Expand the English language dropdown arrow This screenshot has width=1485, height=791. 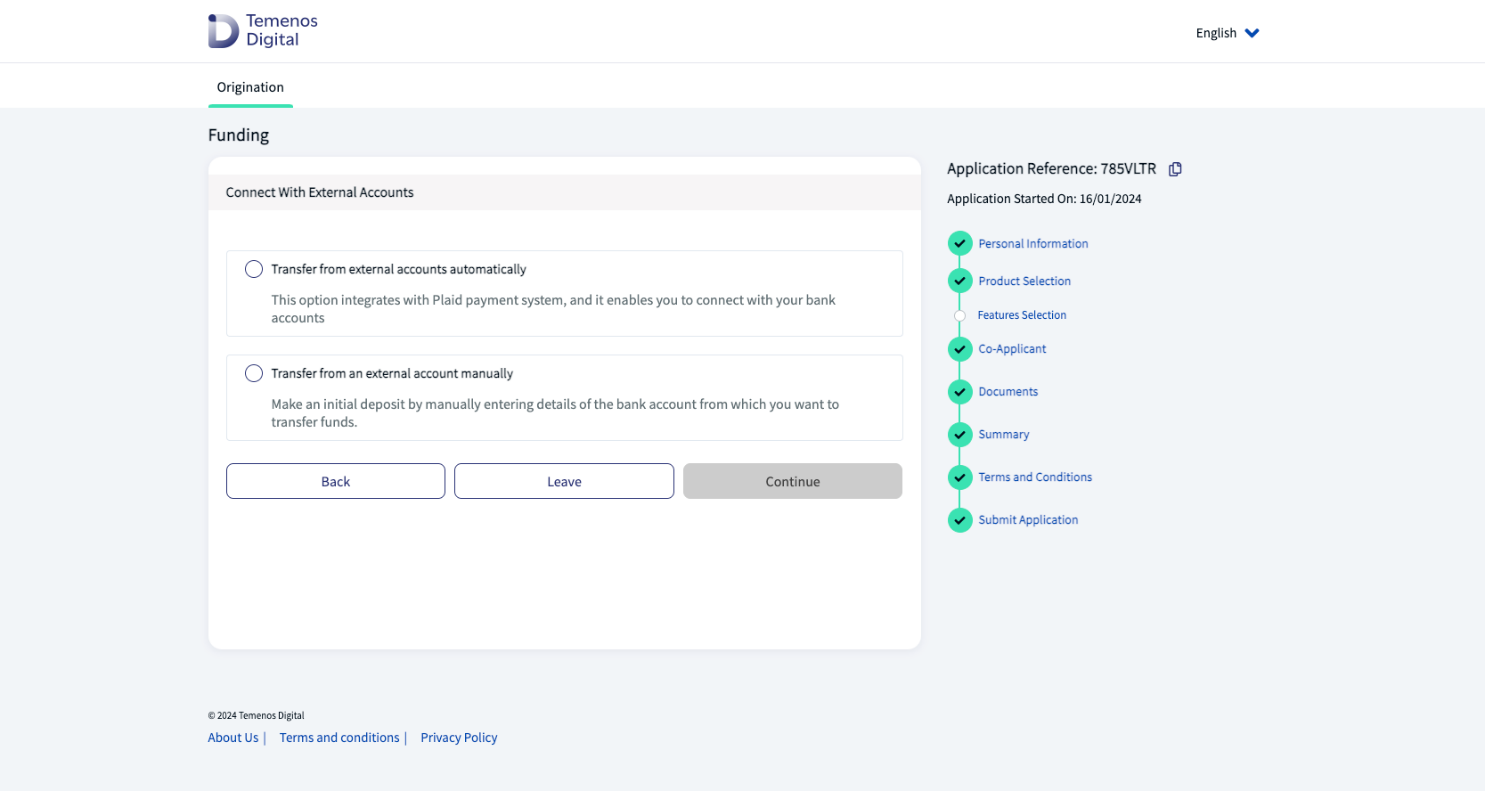pyautogui.click(x=1252, y=33)
